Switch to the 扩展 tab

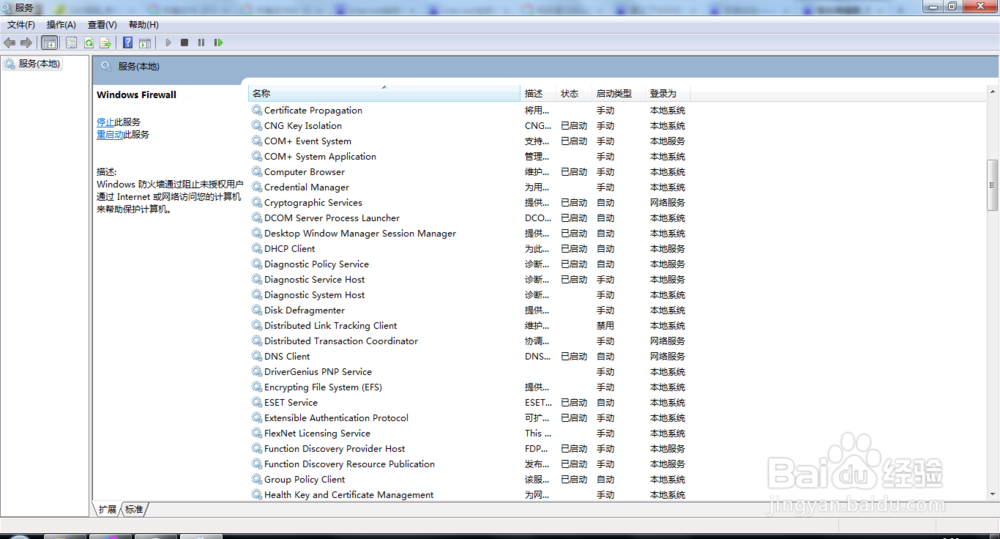[107, 509]
